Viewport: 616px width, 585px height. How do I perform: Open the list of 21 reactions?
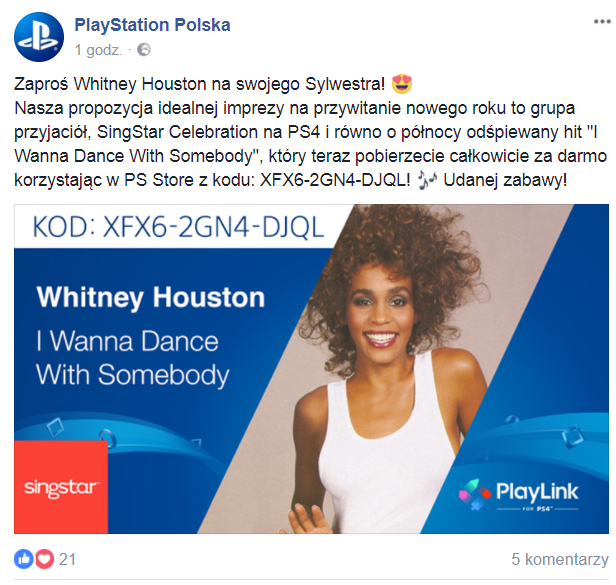click(x=67, y=559)
